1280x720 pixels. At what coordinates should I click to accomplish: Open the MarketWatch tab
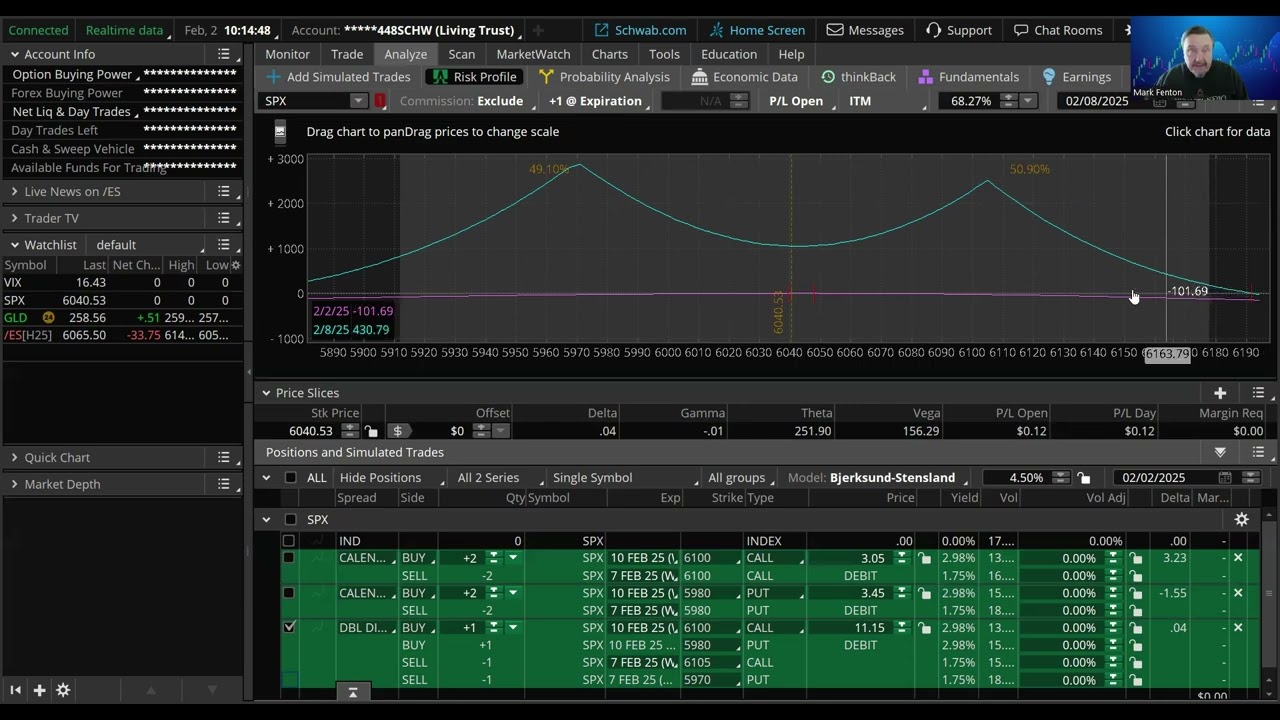point(533,54)
